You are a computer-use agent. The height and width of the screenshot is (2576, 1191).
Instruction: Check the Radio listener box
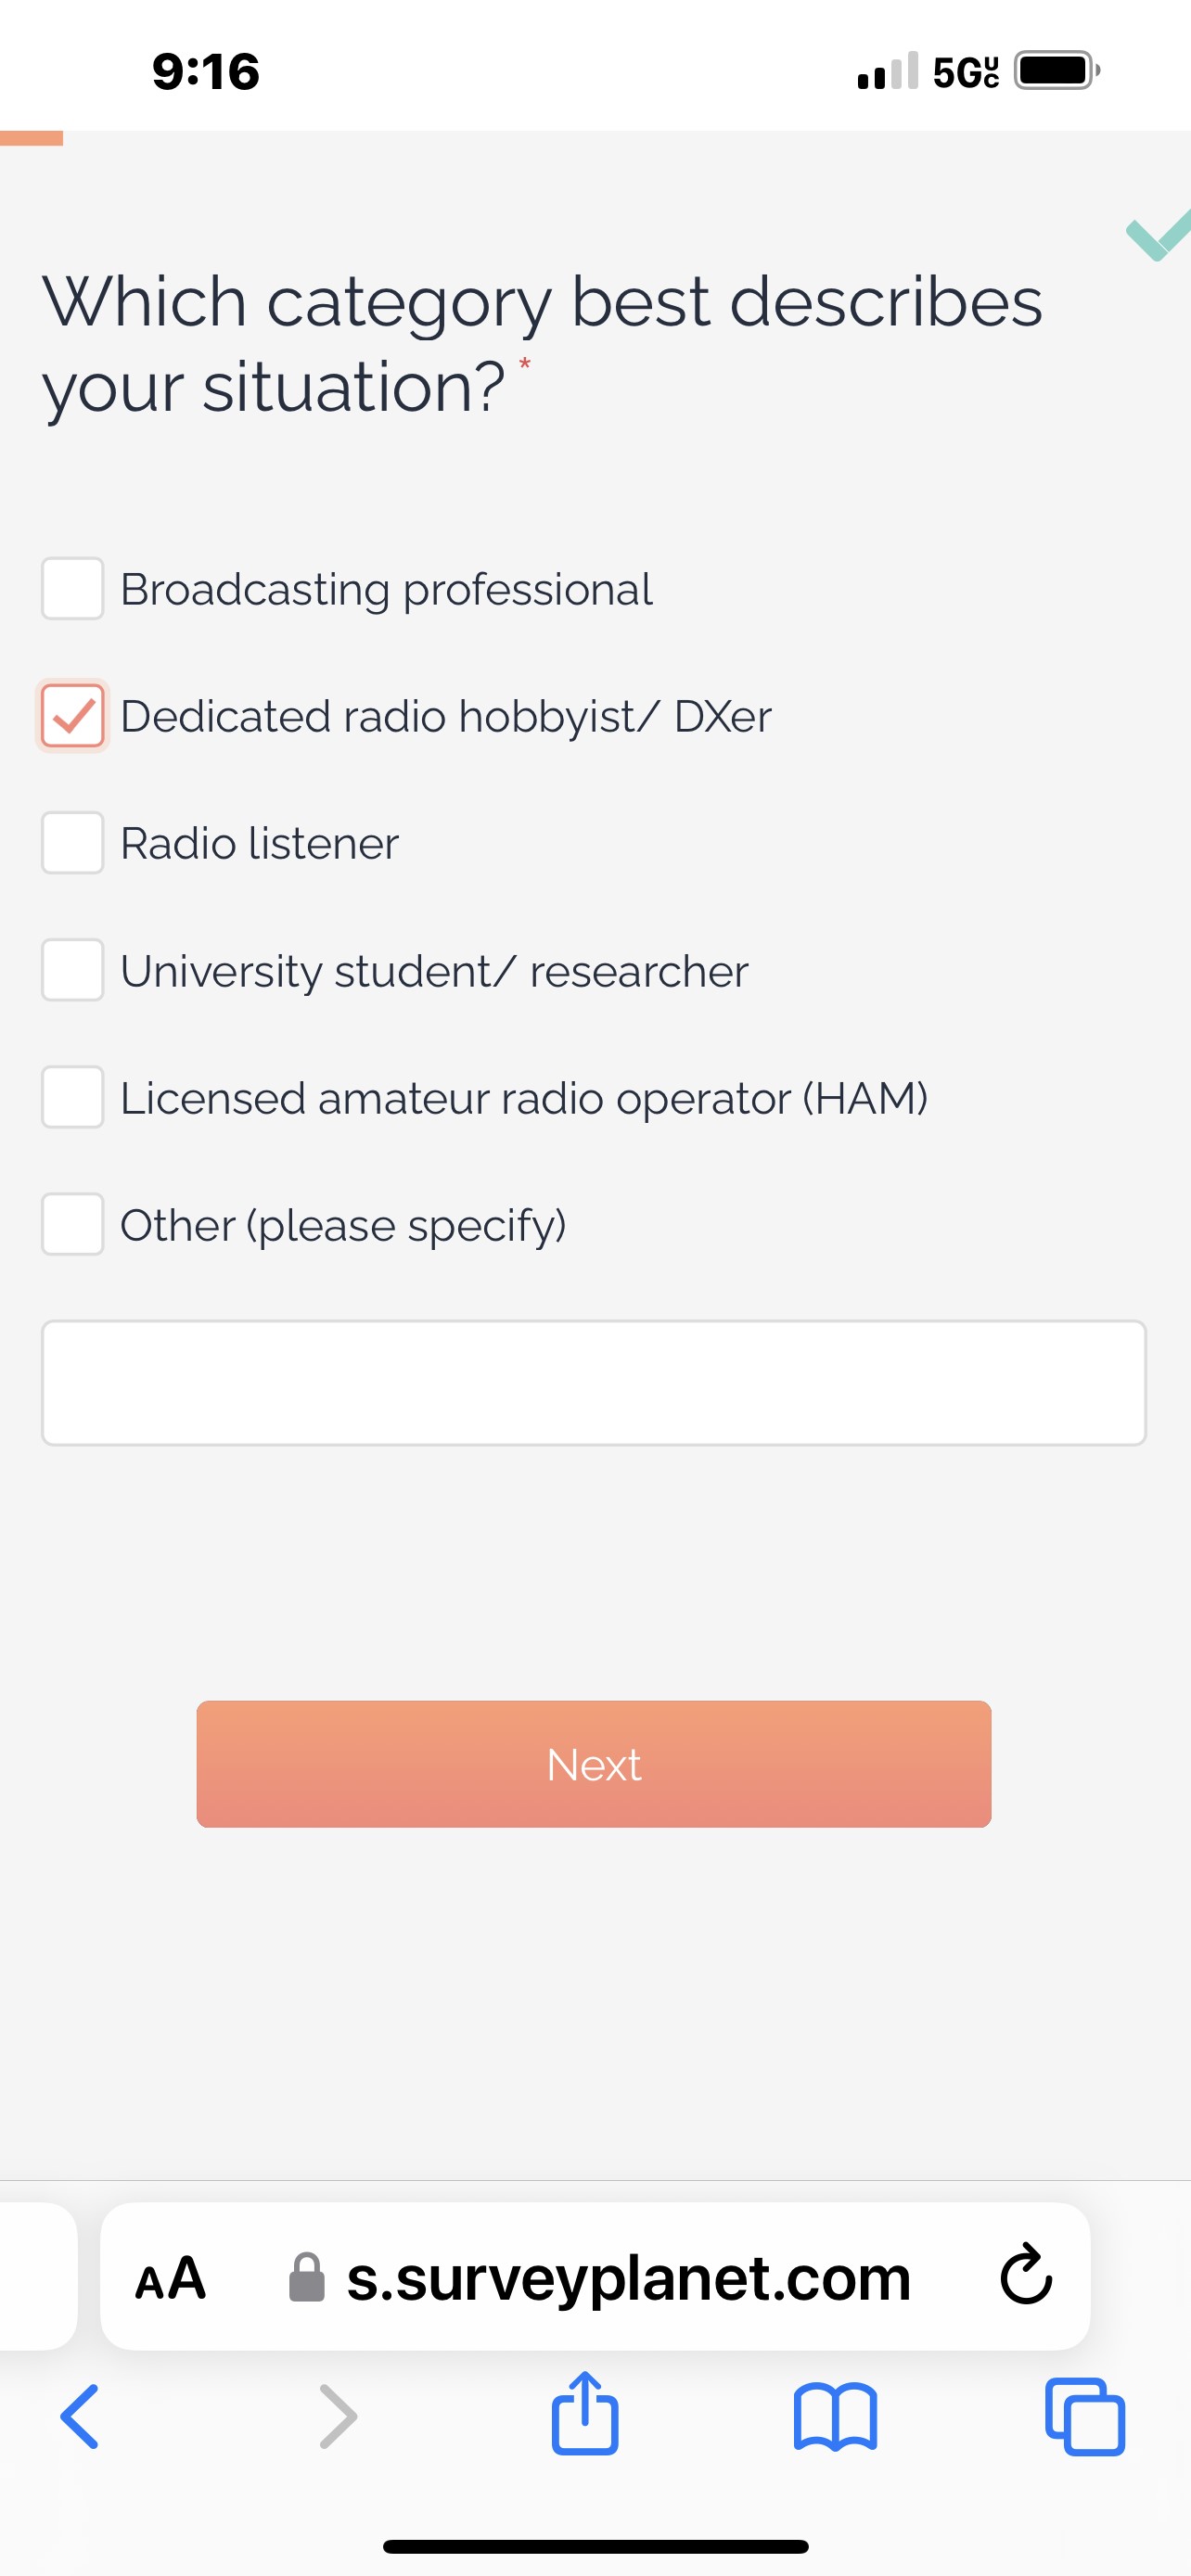pyautogui.click(x=72, y=843)
